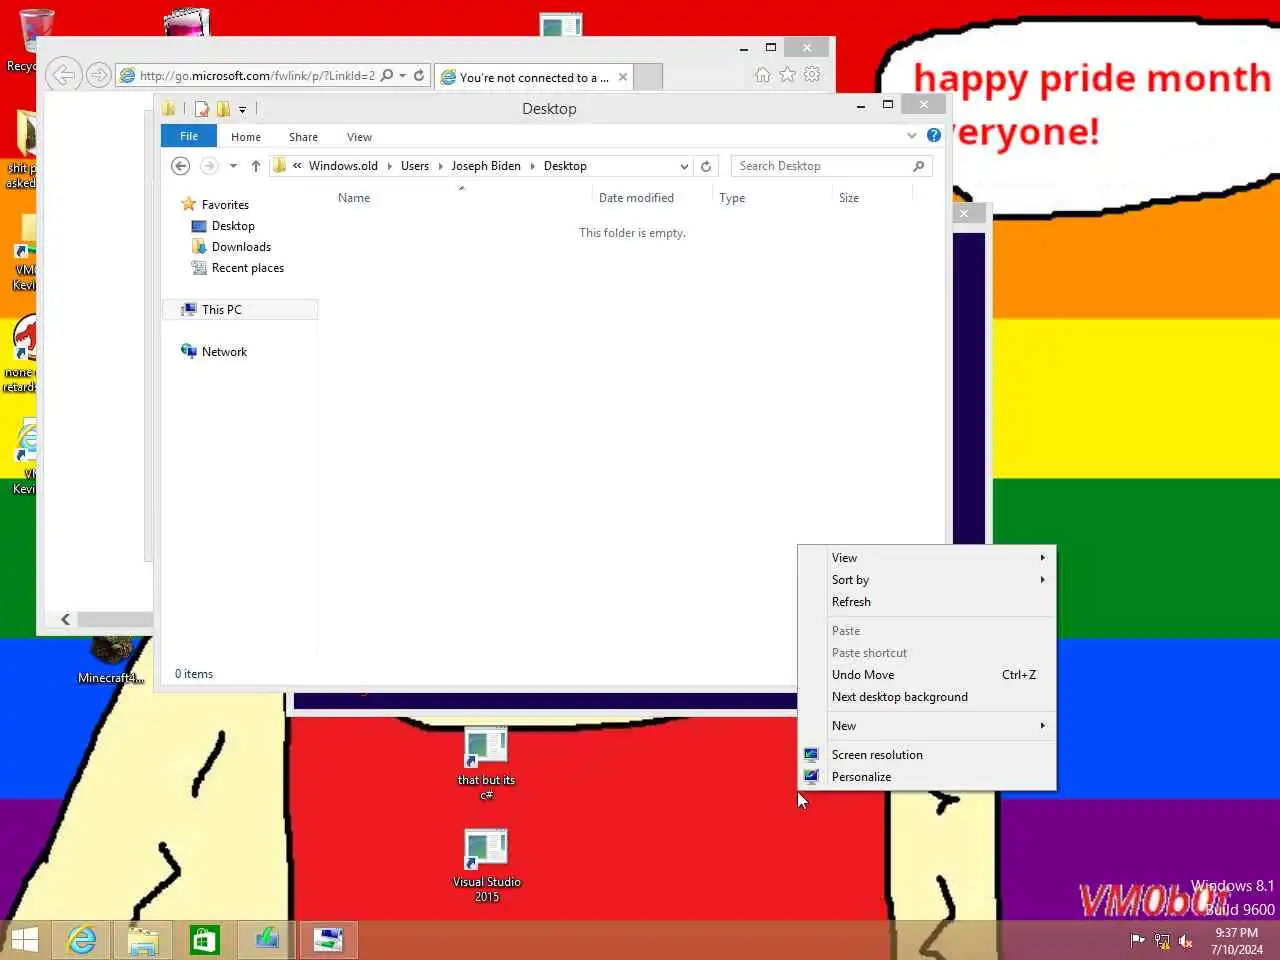Click the Windows.old breadcrumb arrow
Screen dimensions: 1280x960
pos(390,166)
